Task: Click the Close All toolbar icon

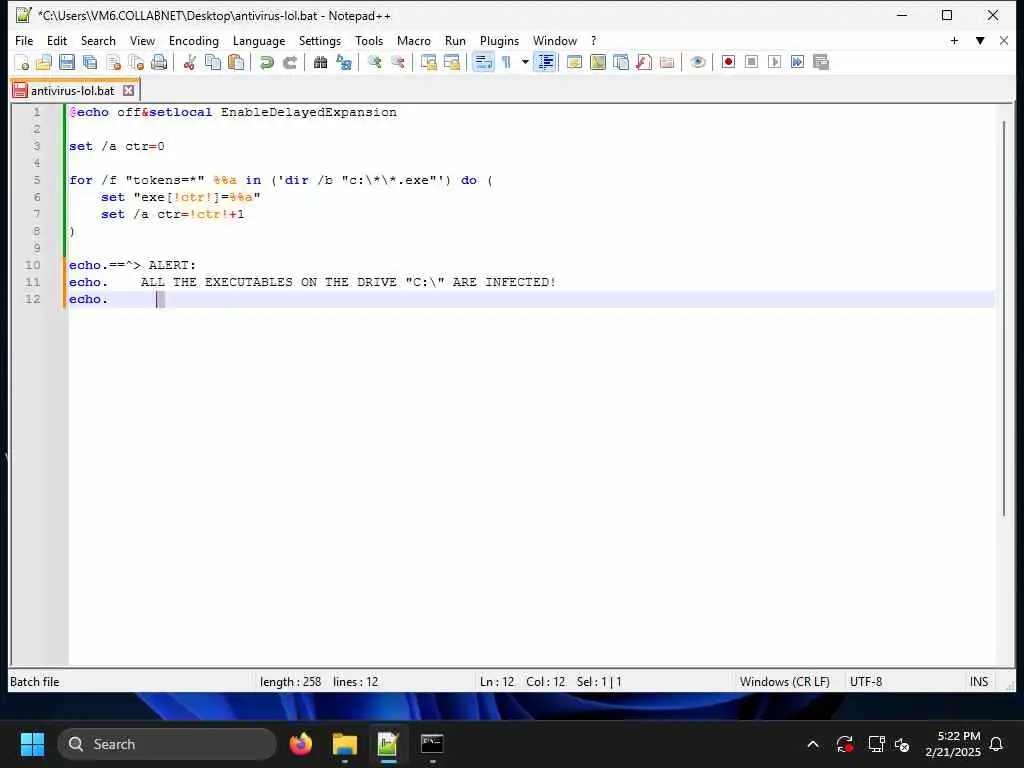Action: pos(136,63)
